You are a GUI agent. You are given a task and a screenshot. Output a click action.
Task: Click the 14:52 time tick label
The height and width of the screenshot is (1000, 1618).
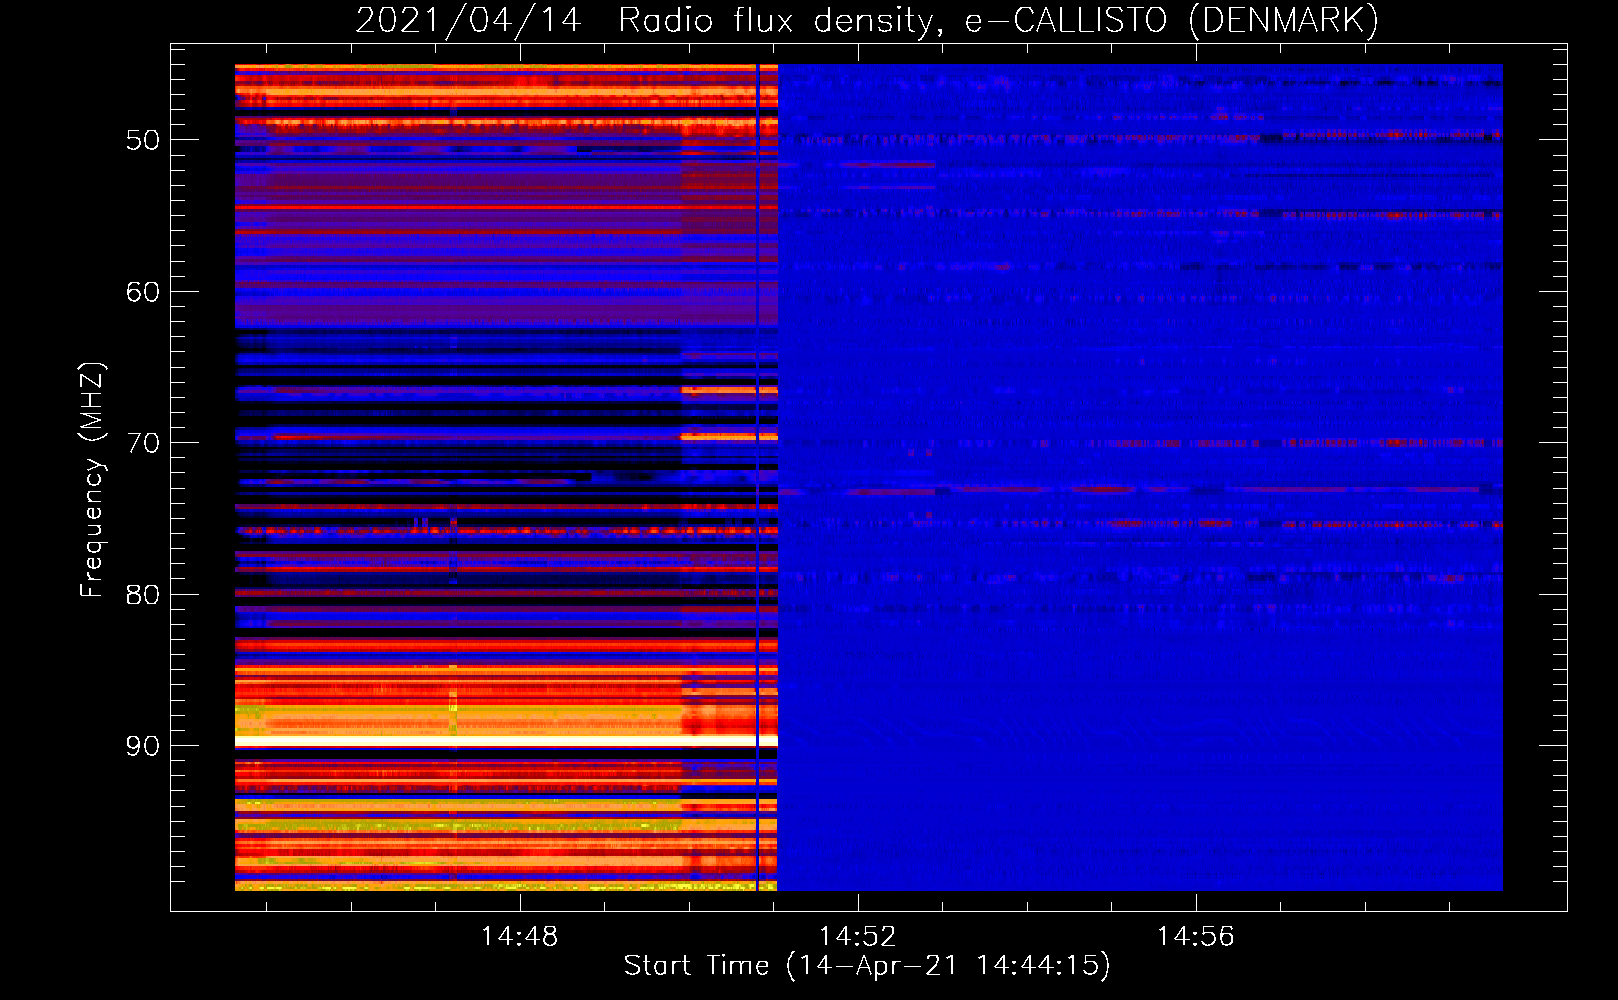[857, 937]
